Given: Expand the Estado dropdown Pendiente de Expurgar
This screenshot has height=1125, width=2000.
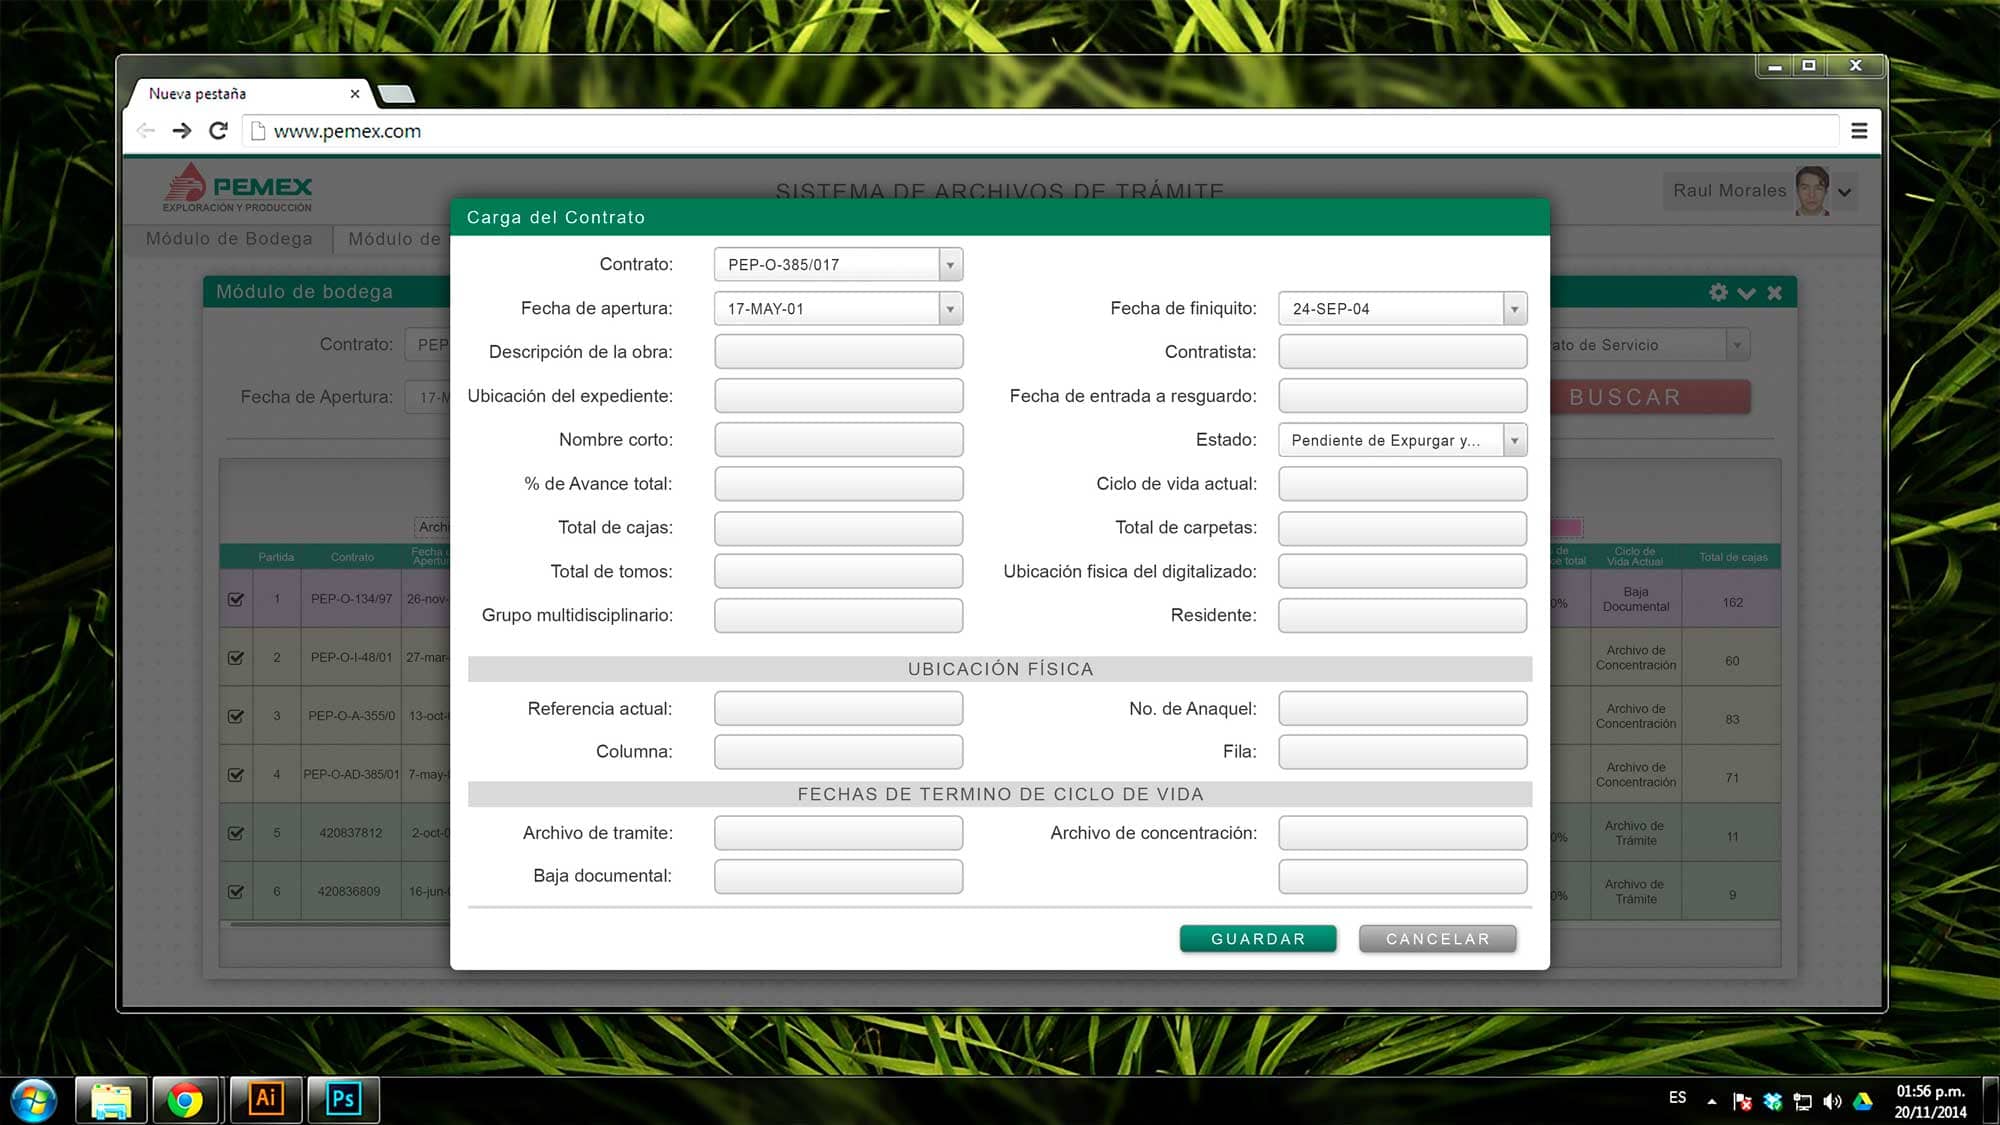Looking at the screenshot, I should [x=1514, y=440].
